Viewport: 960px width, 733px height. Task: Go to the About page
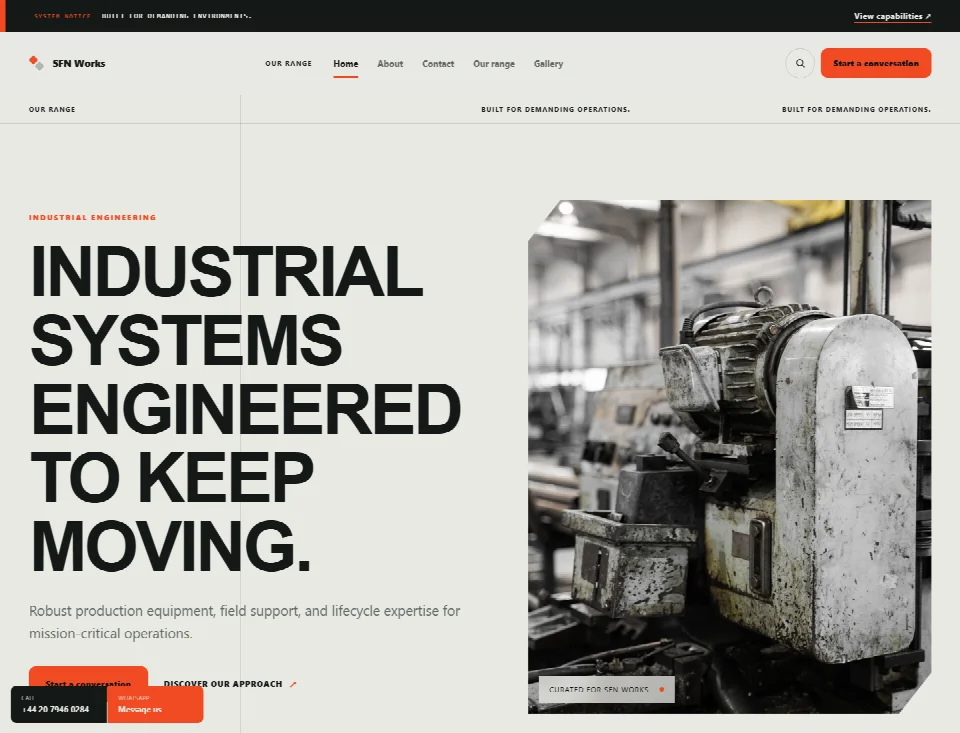[390, 64]
